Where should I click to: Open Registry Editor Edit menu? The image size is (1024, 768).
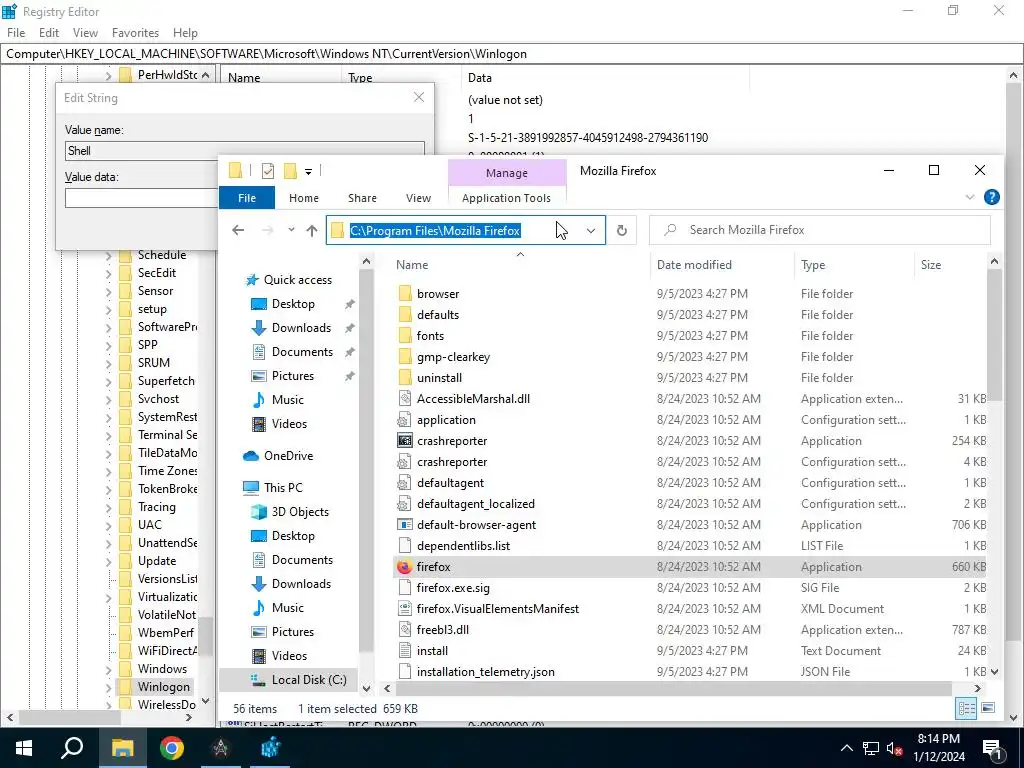49,33
